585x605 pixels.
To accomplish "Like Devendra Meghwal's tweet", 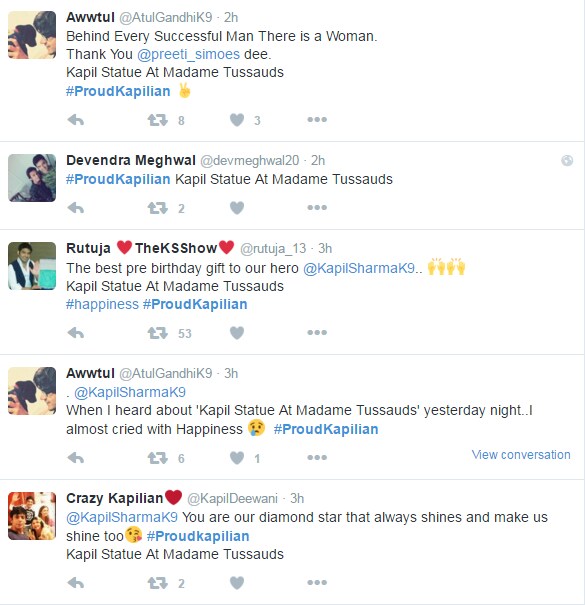I will 237,208.
